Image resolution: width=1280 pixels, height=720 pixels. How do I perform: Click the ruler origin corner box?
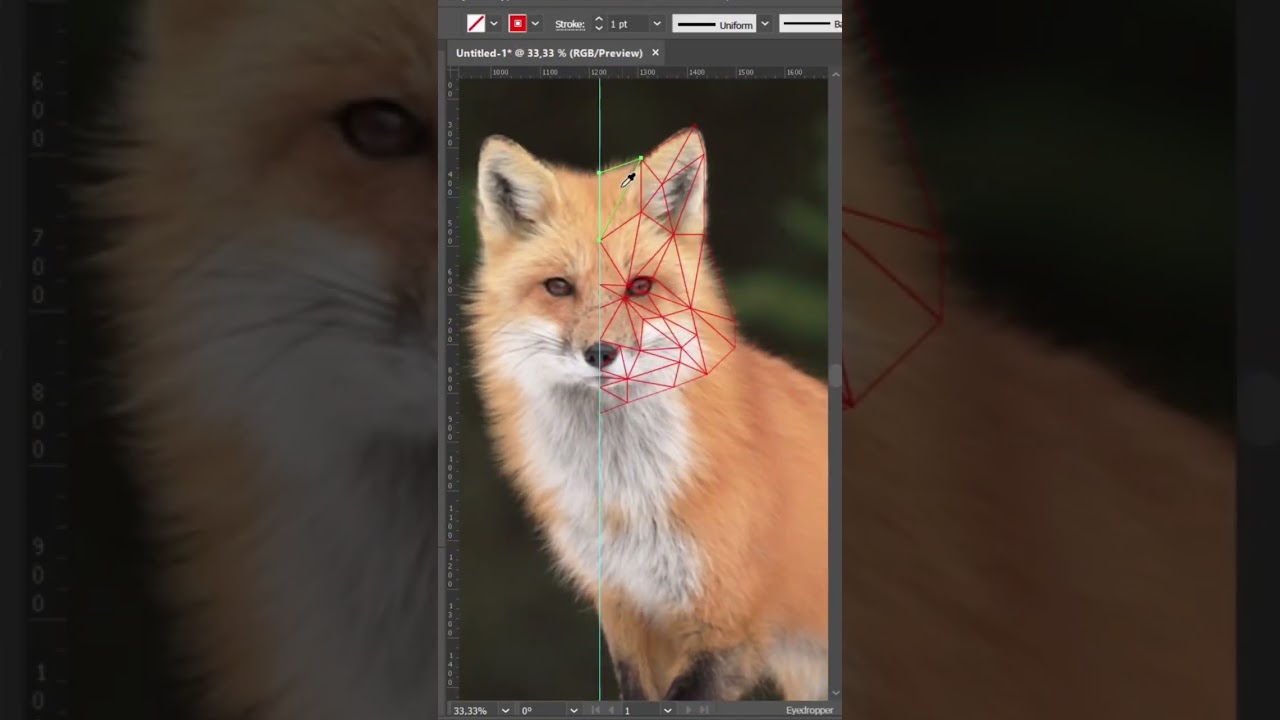pyautogui.click(x=453, y=73)
